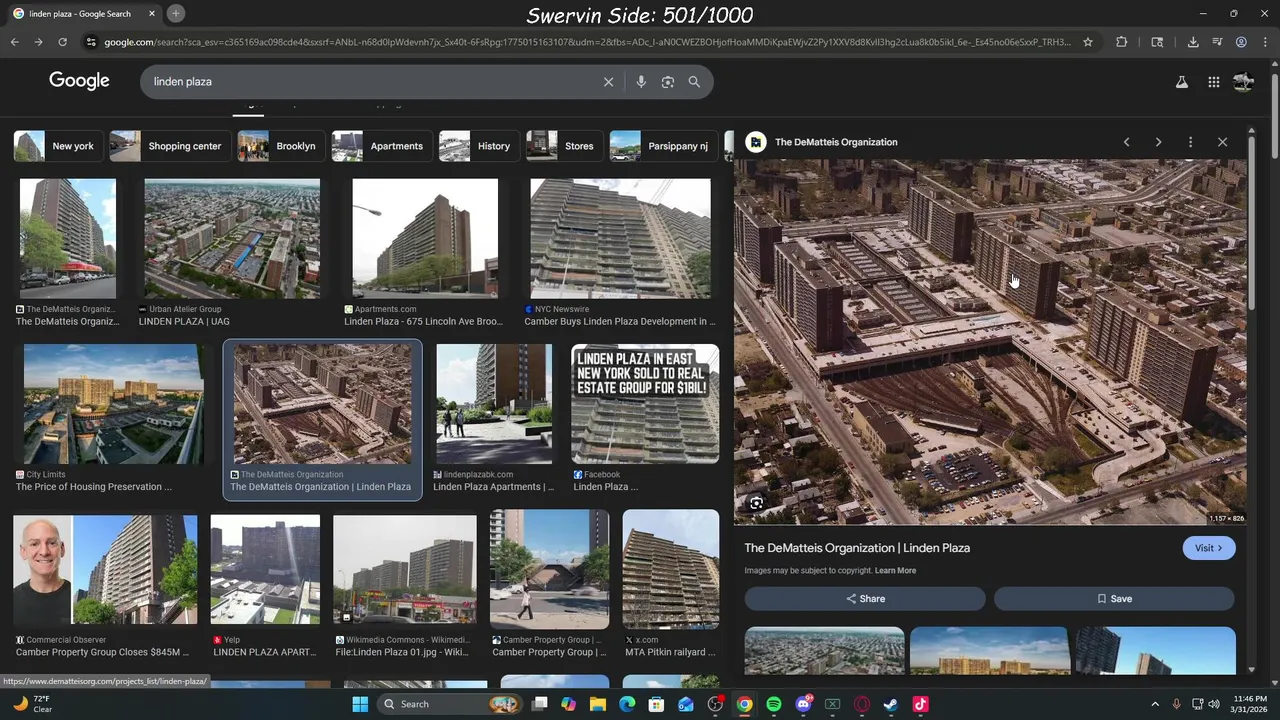Open Windows Start menu

[x=360, y=704]
